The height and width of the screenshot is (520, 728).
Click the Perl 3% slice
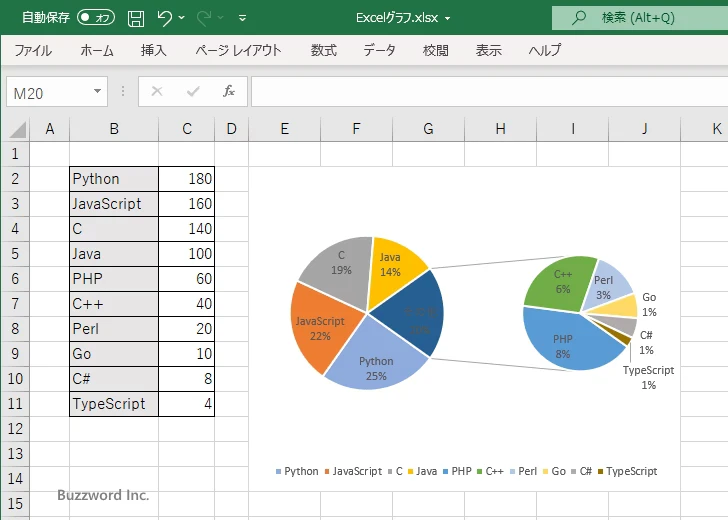tap(606, 286)
